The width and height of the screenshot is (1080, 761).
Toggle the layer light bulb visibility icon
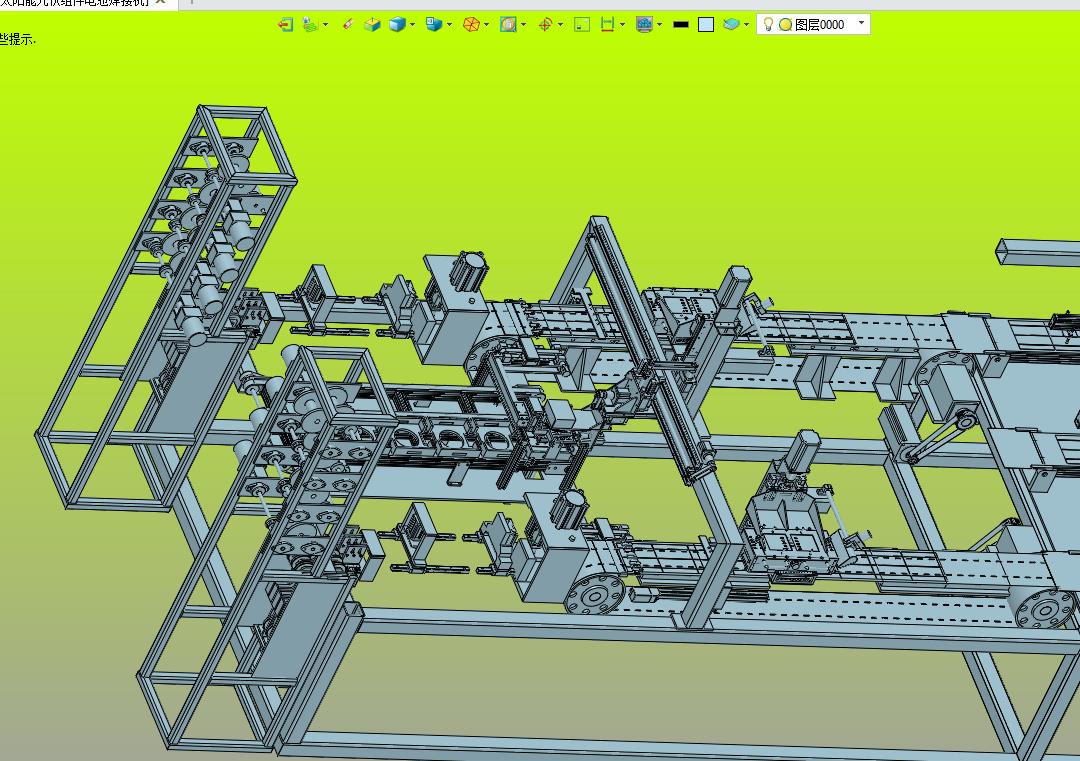point(769,24)
